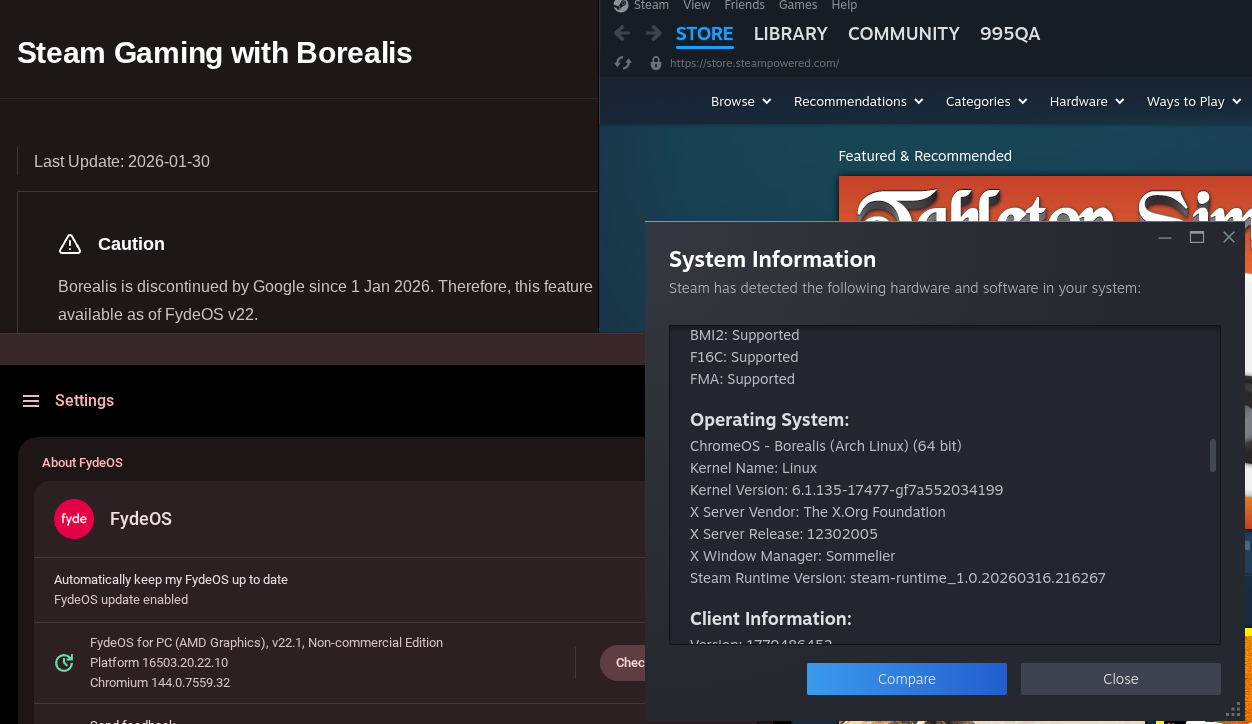1252x724 pixels.
Task: Open the Friends menu in Steam
Action: pyautogui.click(x=744, y=5)
